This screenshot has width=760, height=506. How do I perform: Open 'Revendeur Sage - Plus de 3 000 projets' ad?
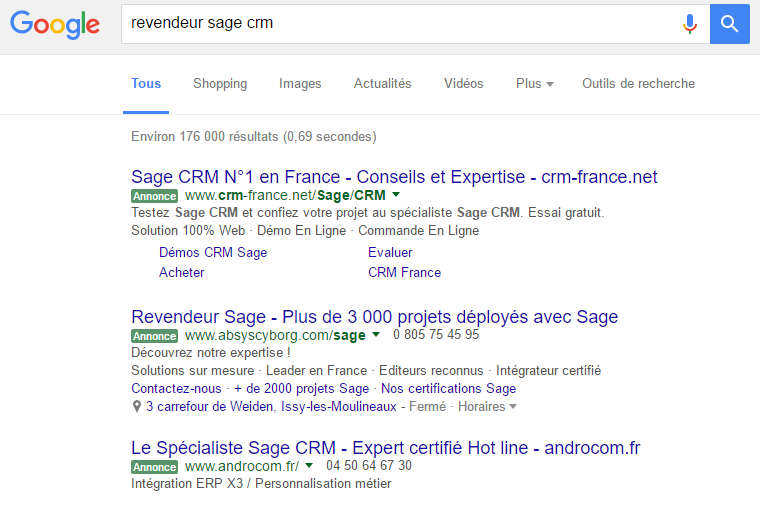click(375, 317)
